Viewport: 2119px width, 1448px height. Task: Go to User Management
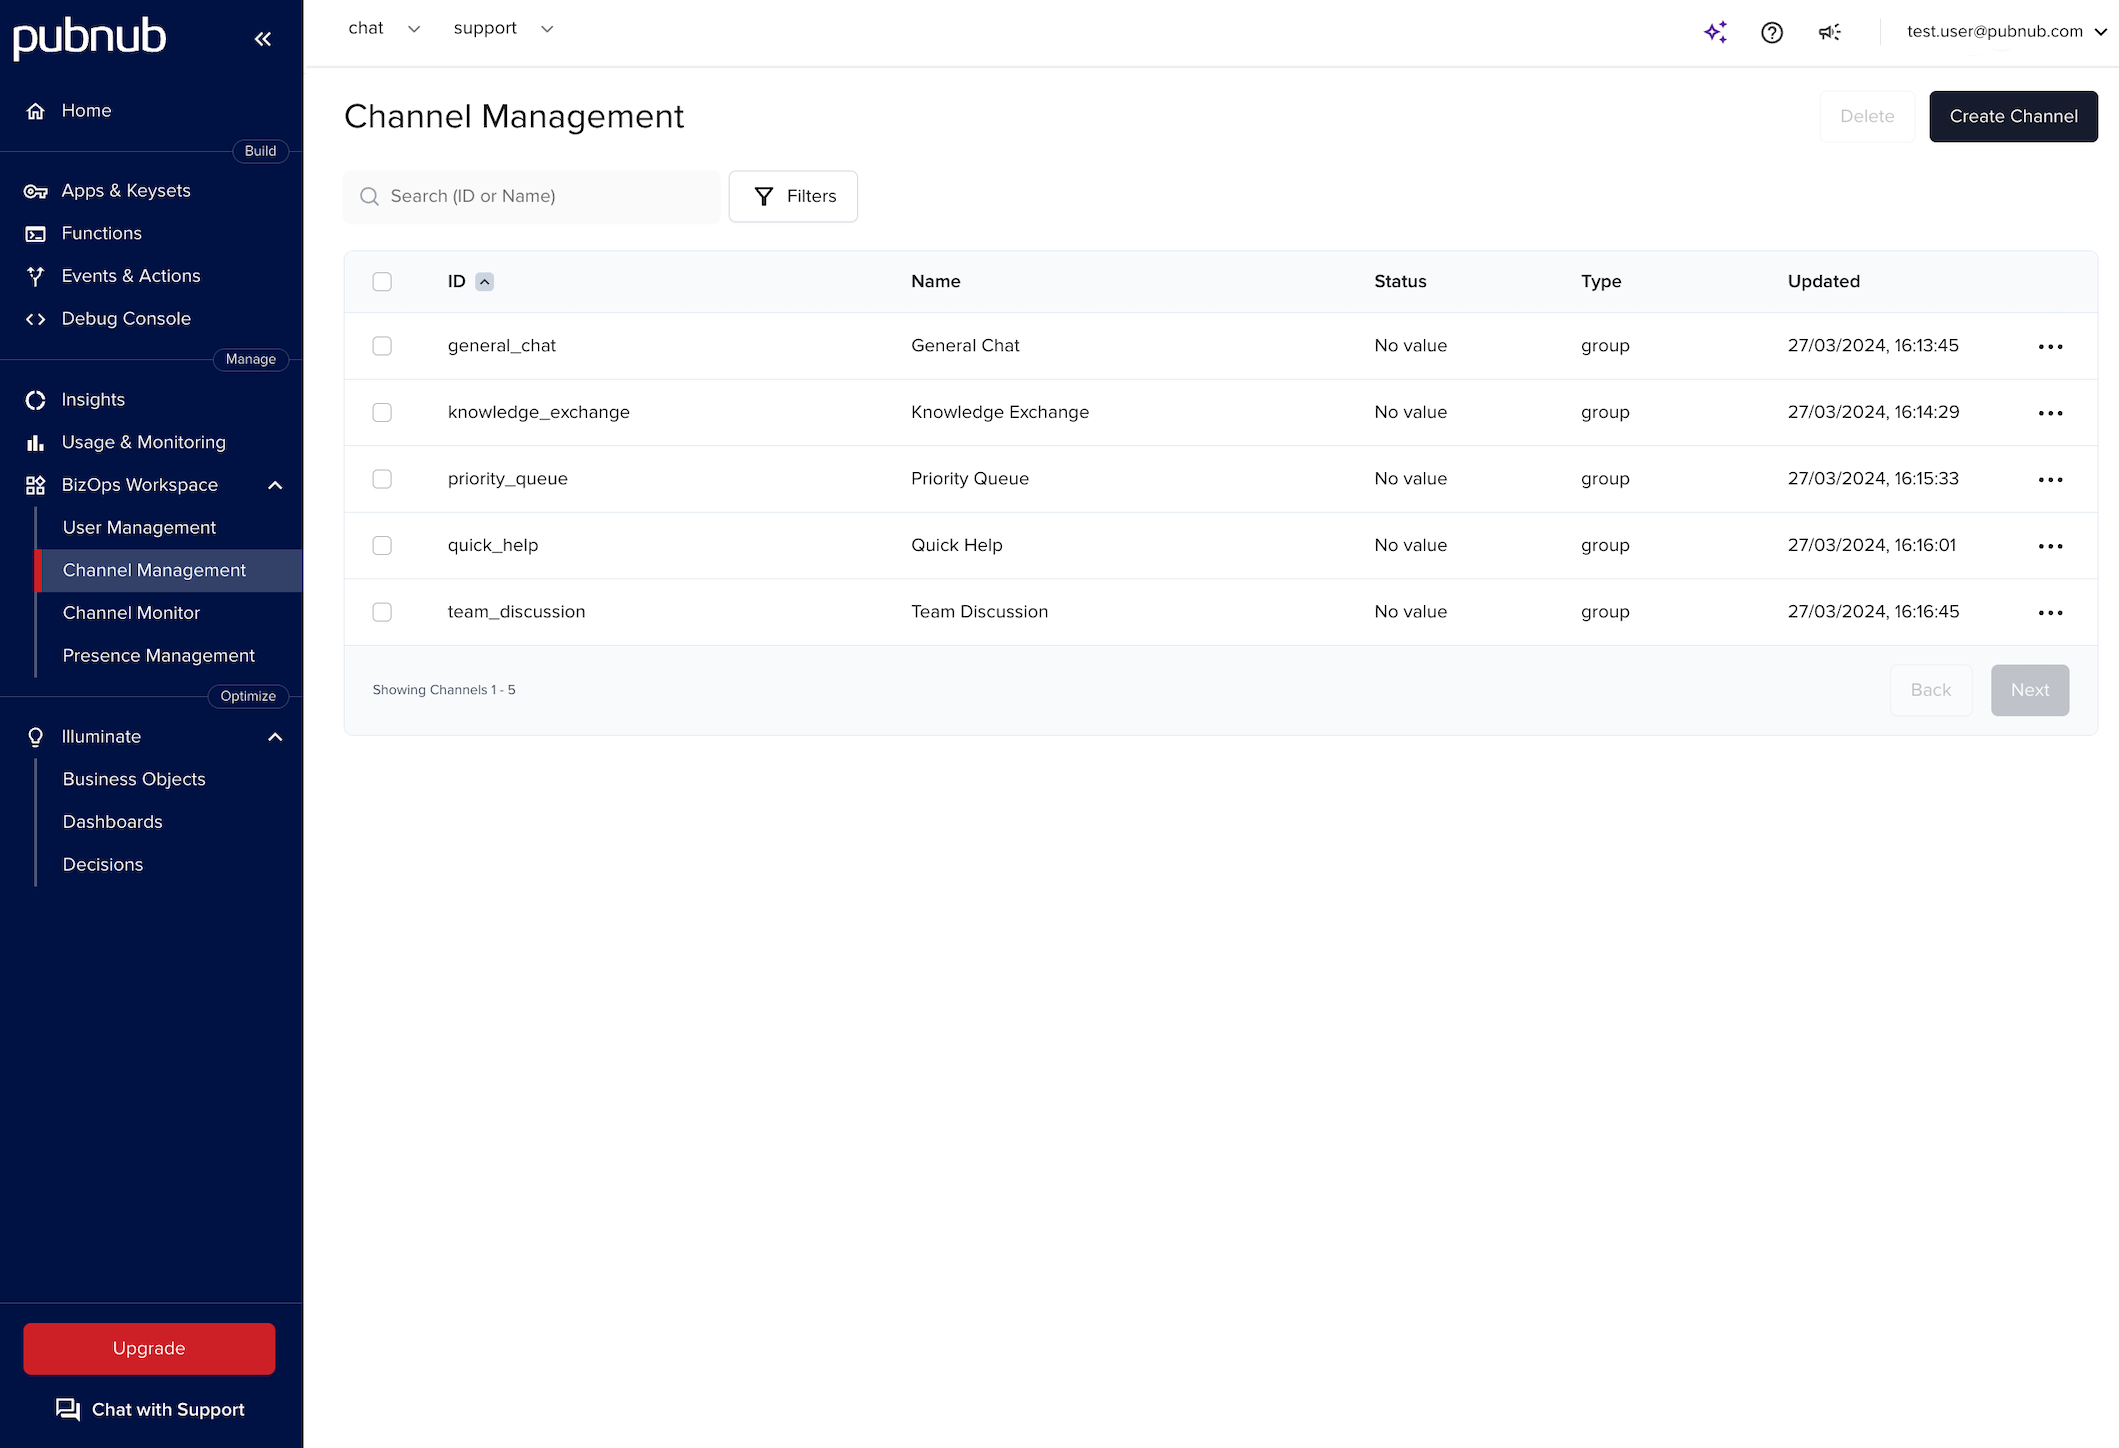[x=139, y=527]
